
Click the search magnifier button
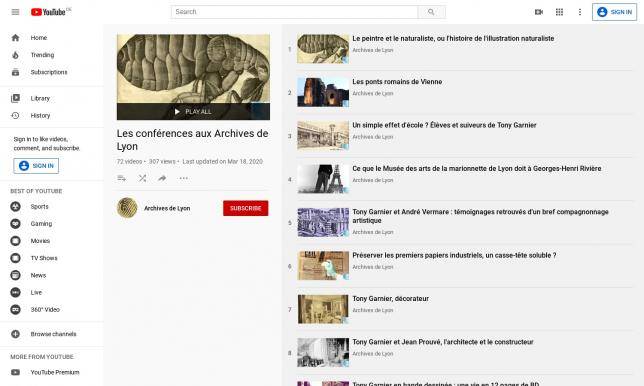[431, 12]
